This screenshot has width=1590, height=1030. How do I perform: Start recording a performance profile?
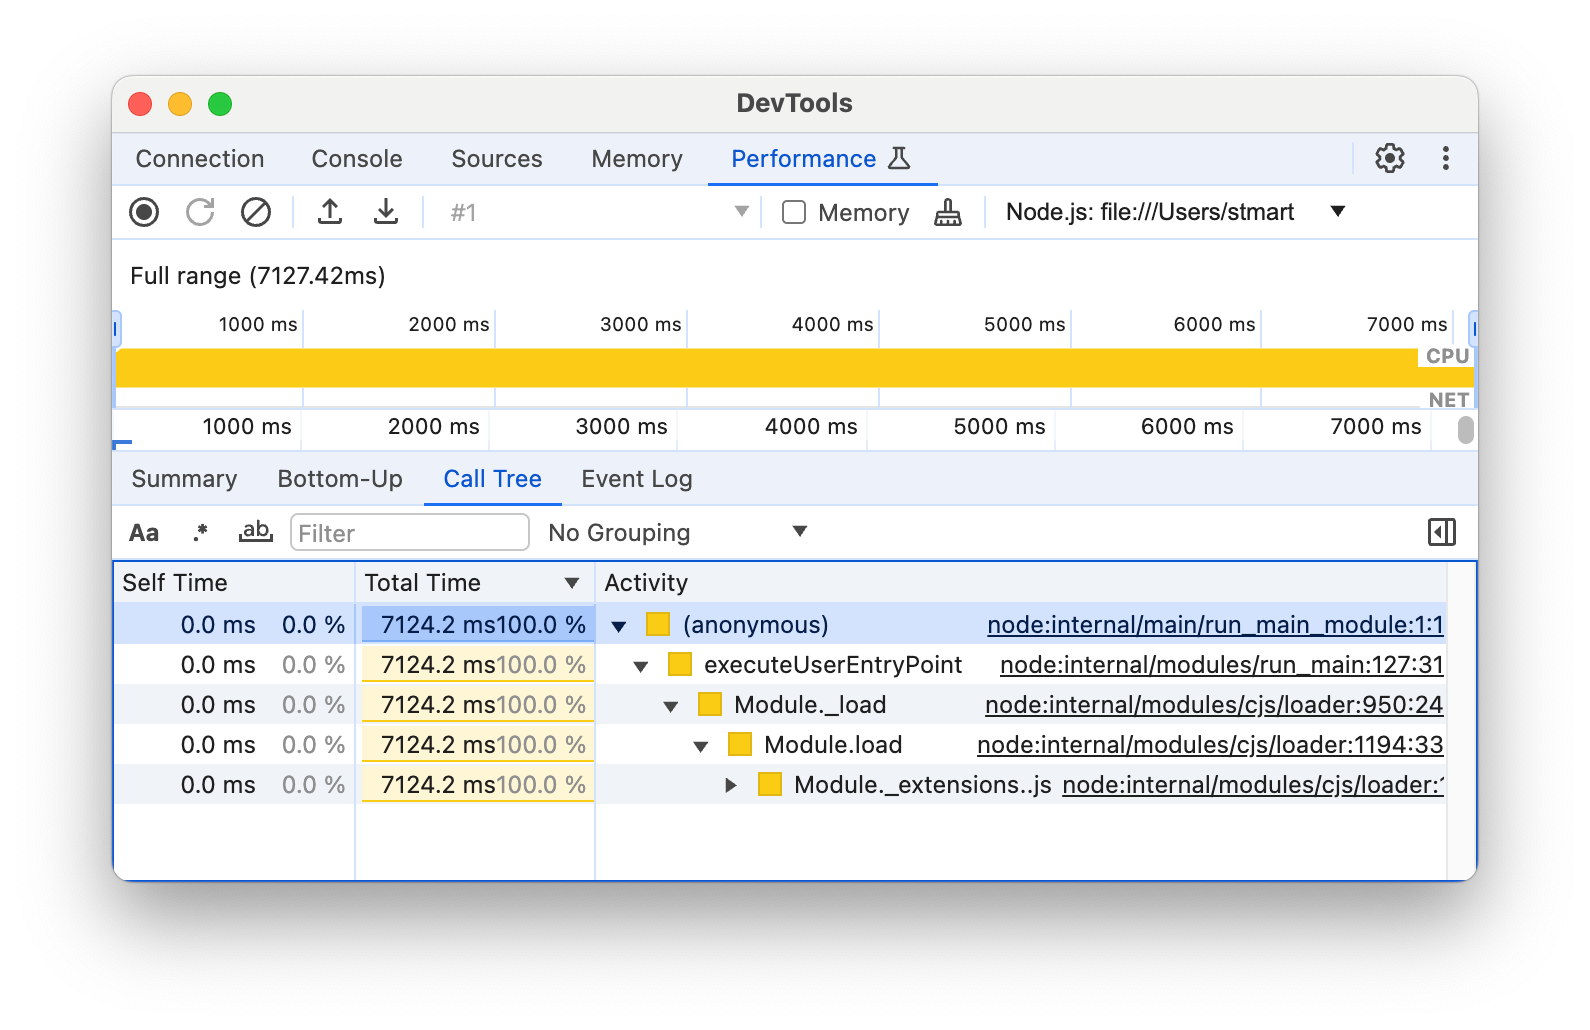tap(144, 212)
